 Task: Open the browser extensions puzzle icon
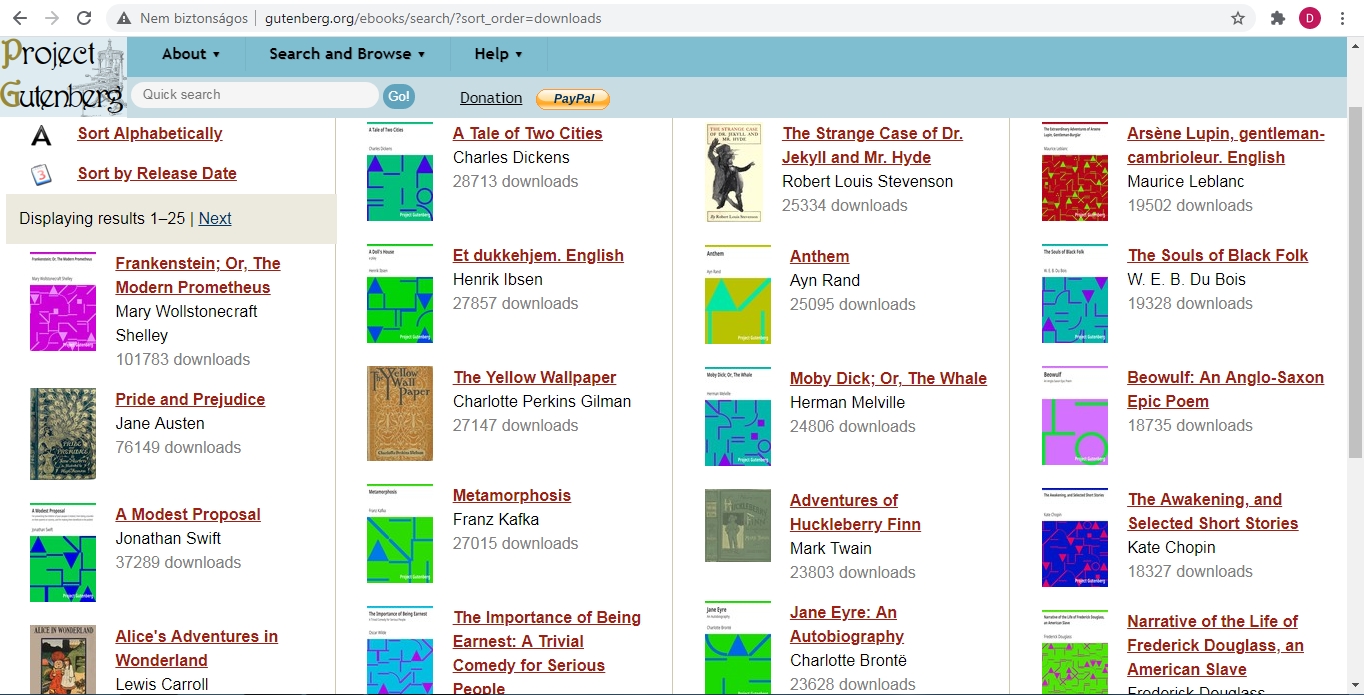coord(1277,18)
